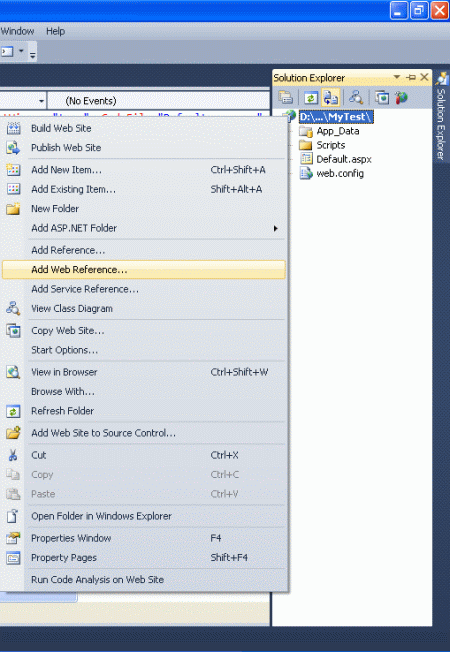Click the View Class Diagram toolbar icon
The image size is (450, 652).
click(x=356, y=98)
